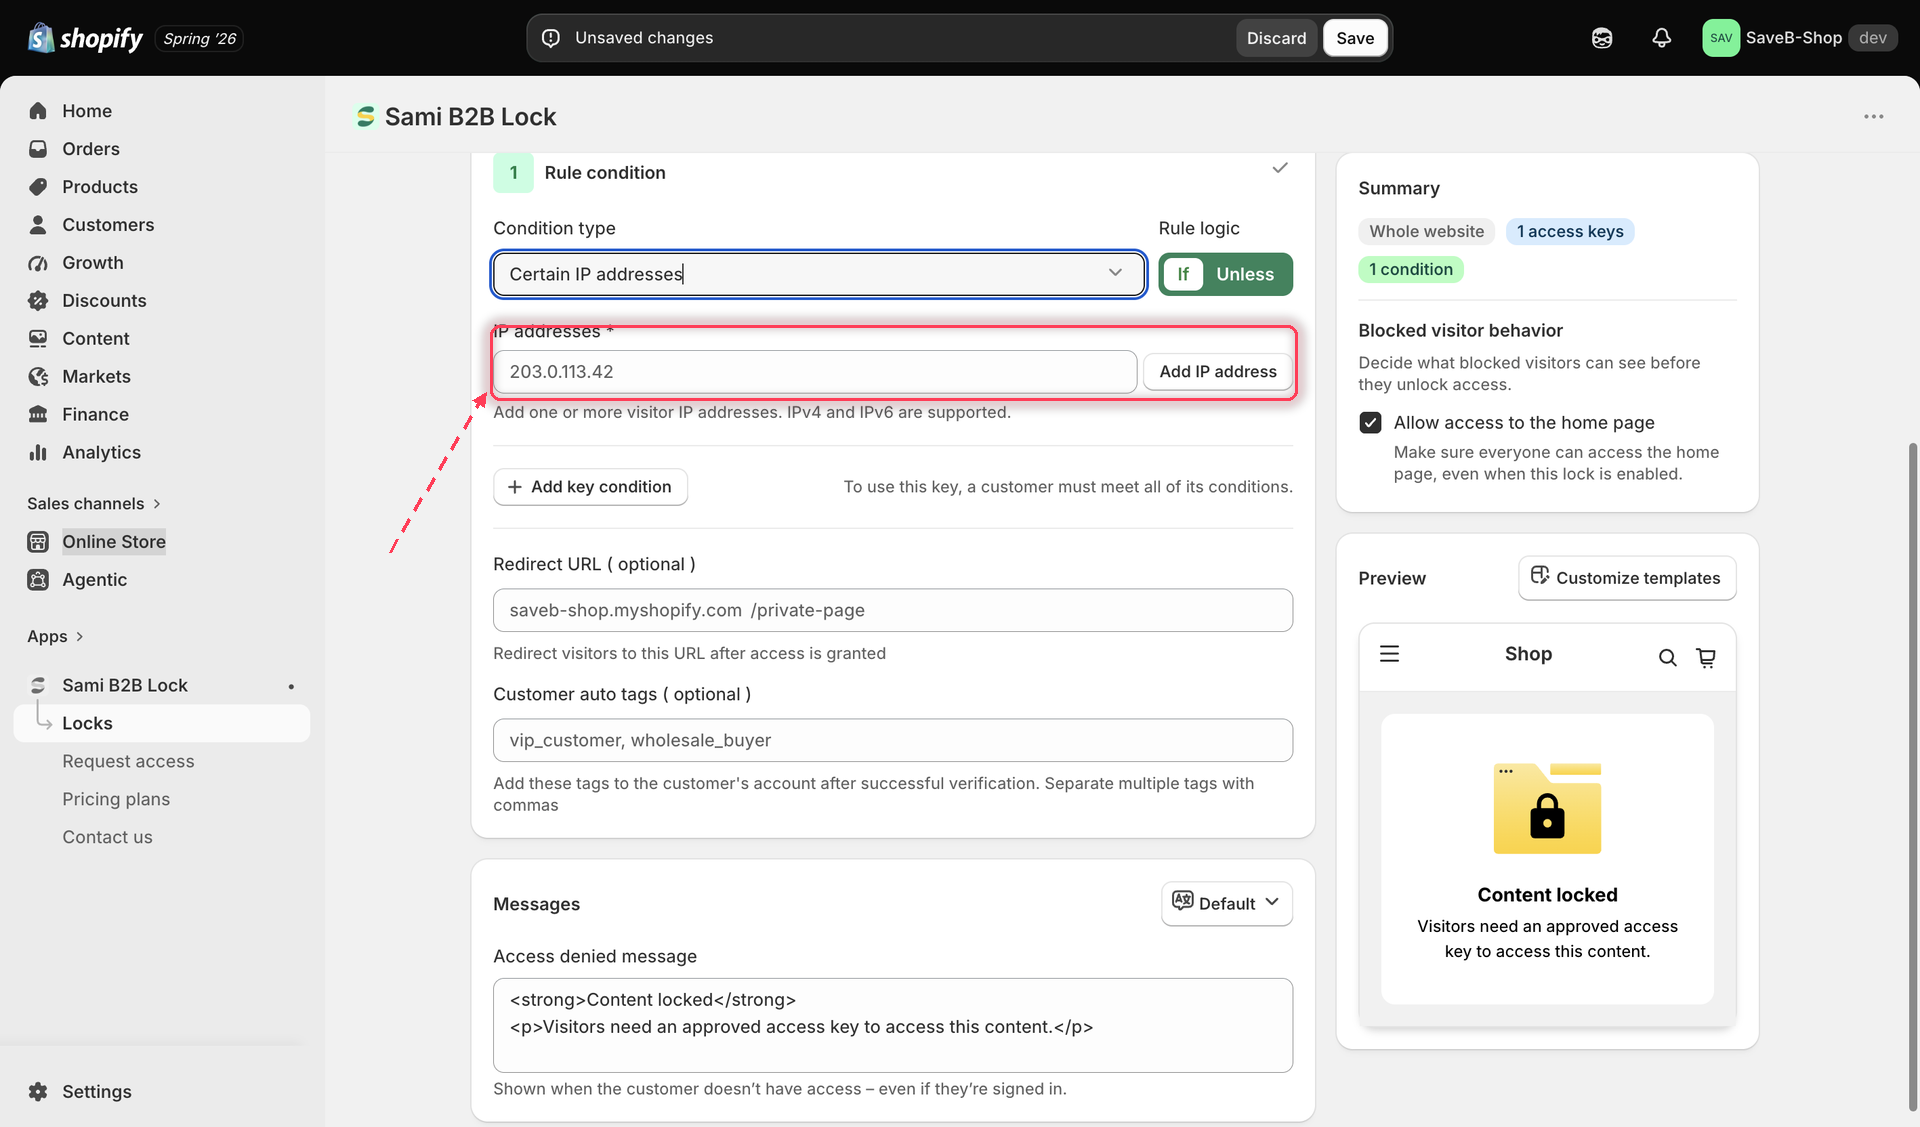The height and width of the screenshot is (1127, 1920).
Task: Open the Condition type dropdown
Action: point(818,274)
